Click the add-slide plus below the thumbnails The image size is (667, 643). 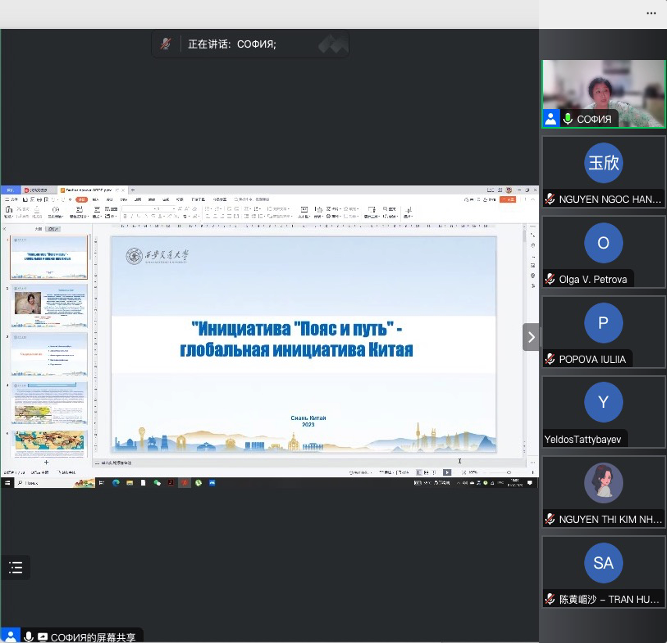pyautogui.click(x=46, y=462)
